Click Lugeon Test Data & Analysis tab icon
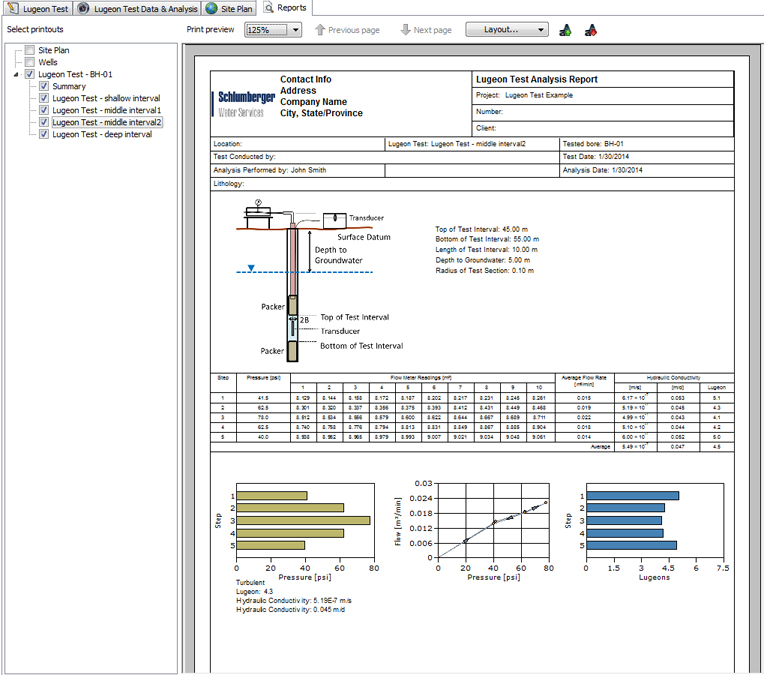764x675 pixels. 83,8
